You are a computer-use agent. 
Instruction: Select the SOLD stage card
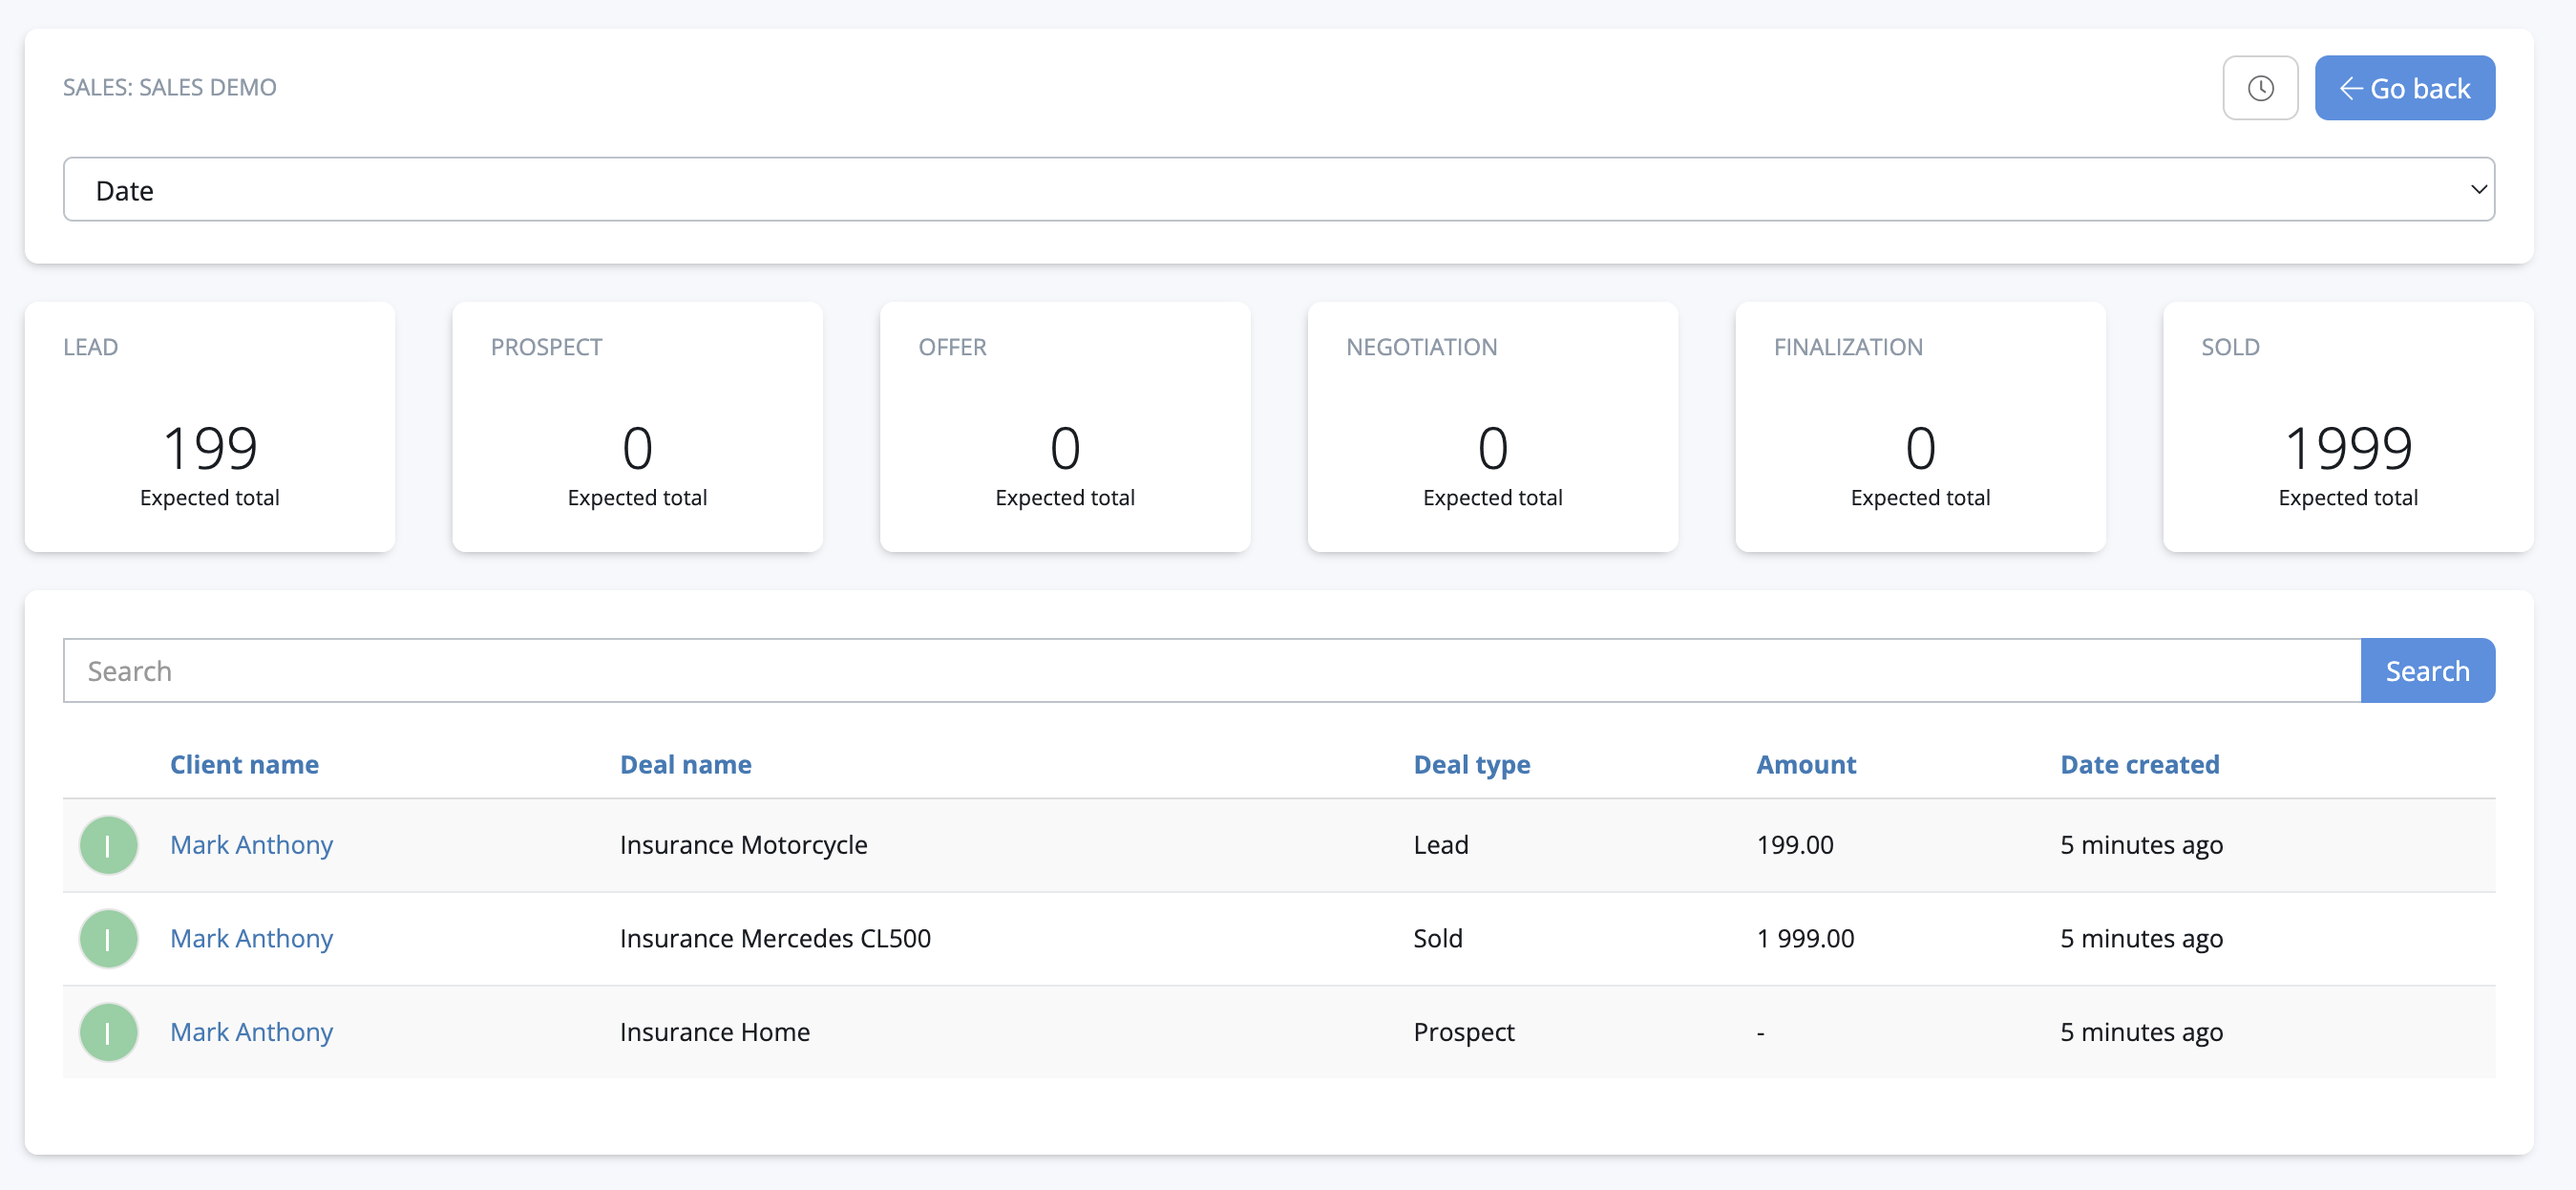(2347, 427)
